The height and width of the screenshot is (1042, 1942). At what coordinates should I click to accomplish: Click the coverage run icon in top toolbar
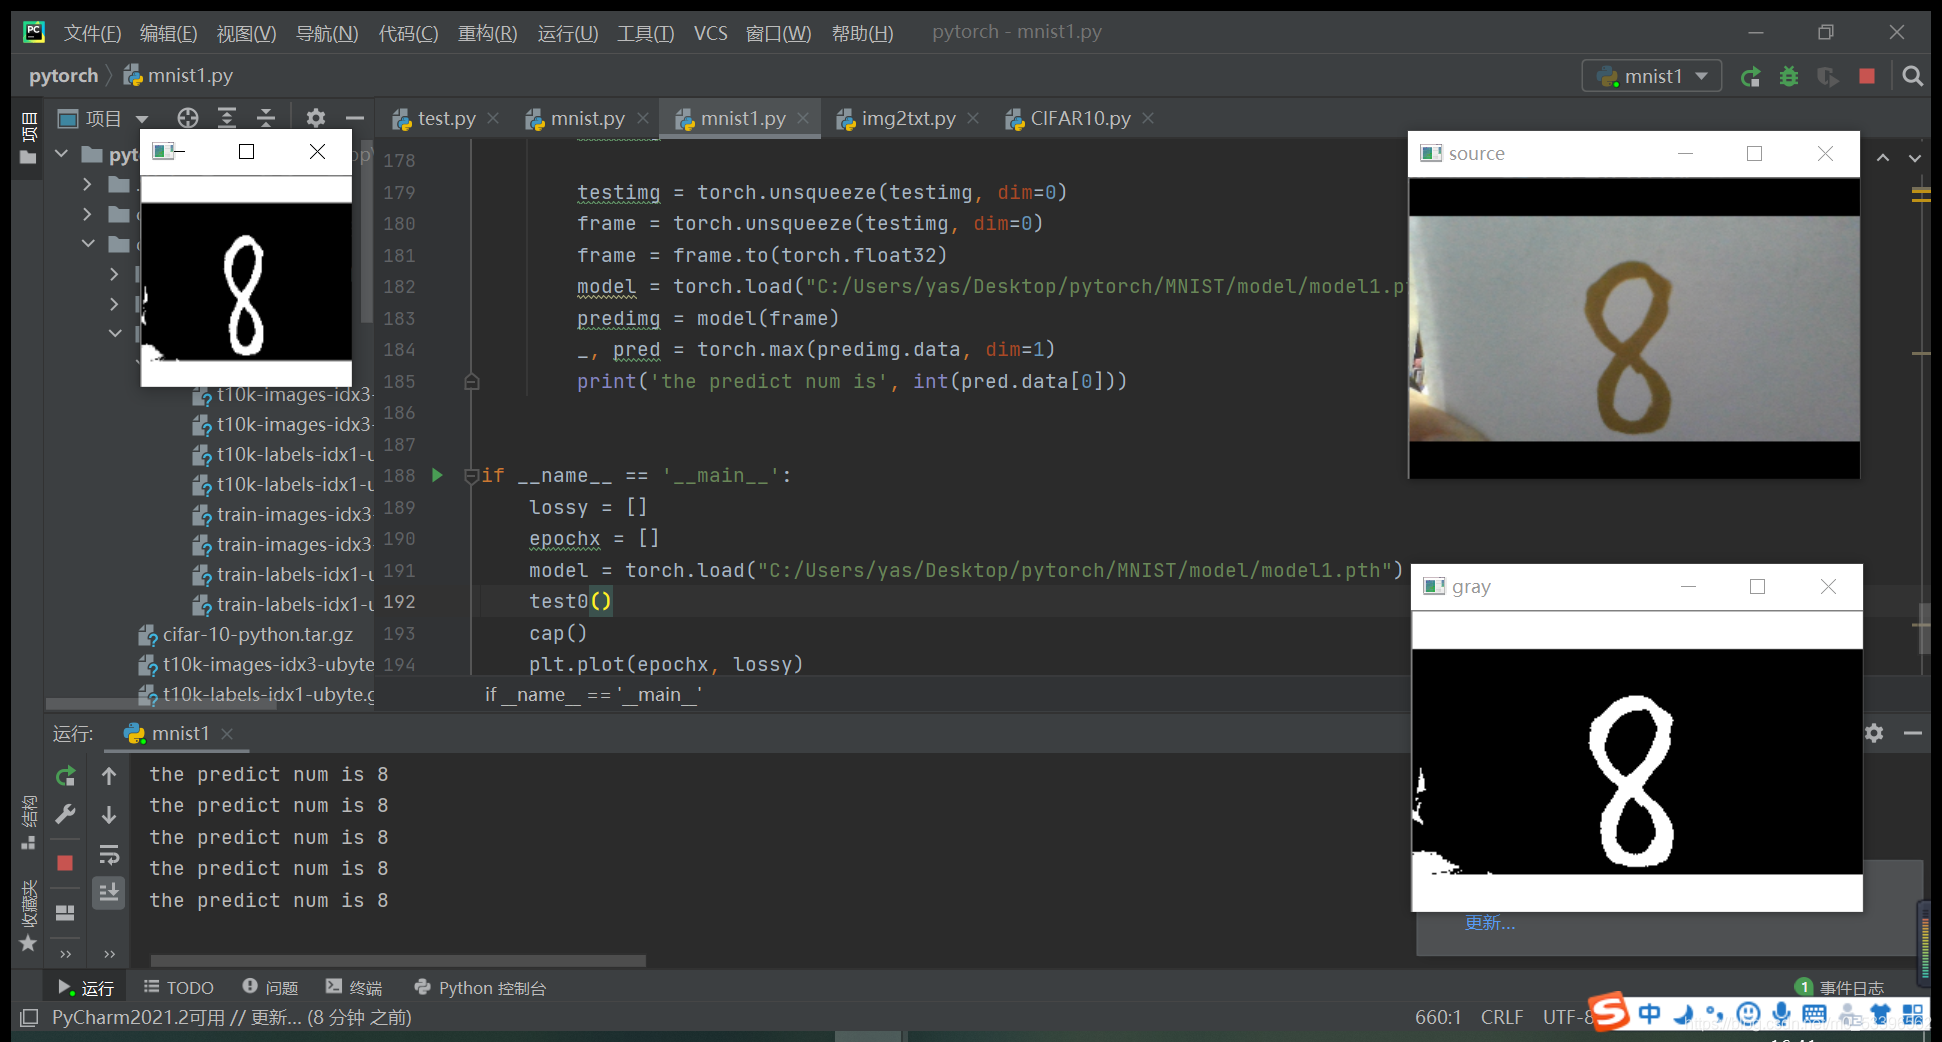click(1827, 77)
